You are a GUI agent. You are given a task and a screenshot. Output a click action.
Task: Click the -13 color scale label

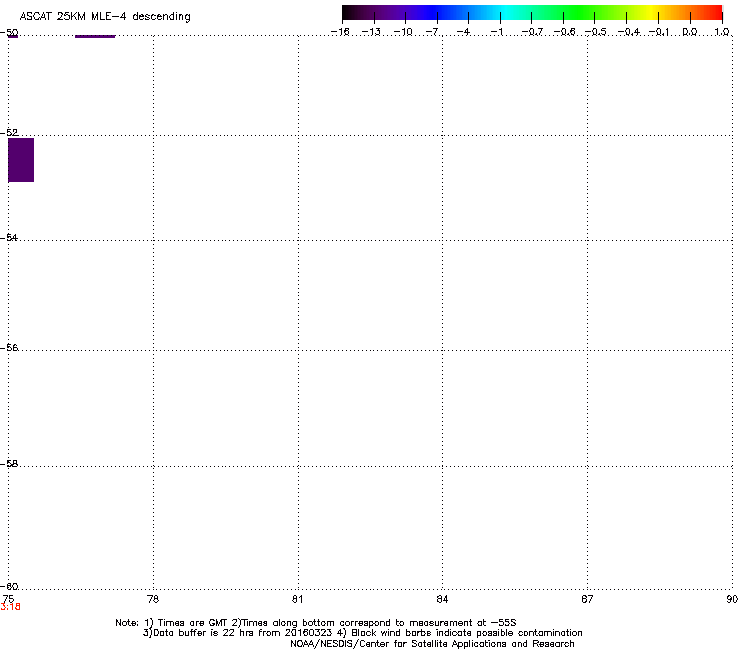(x=371, y=32)
